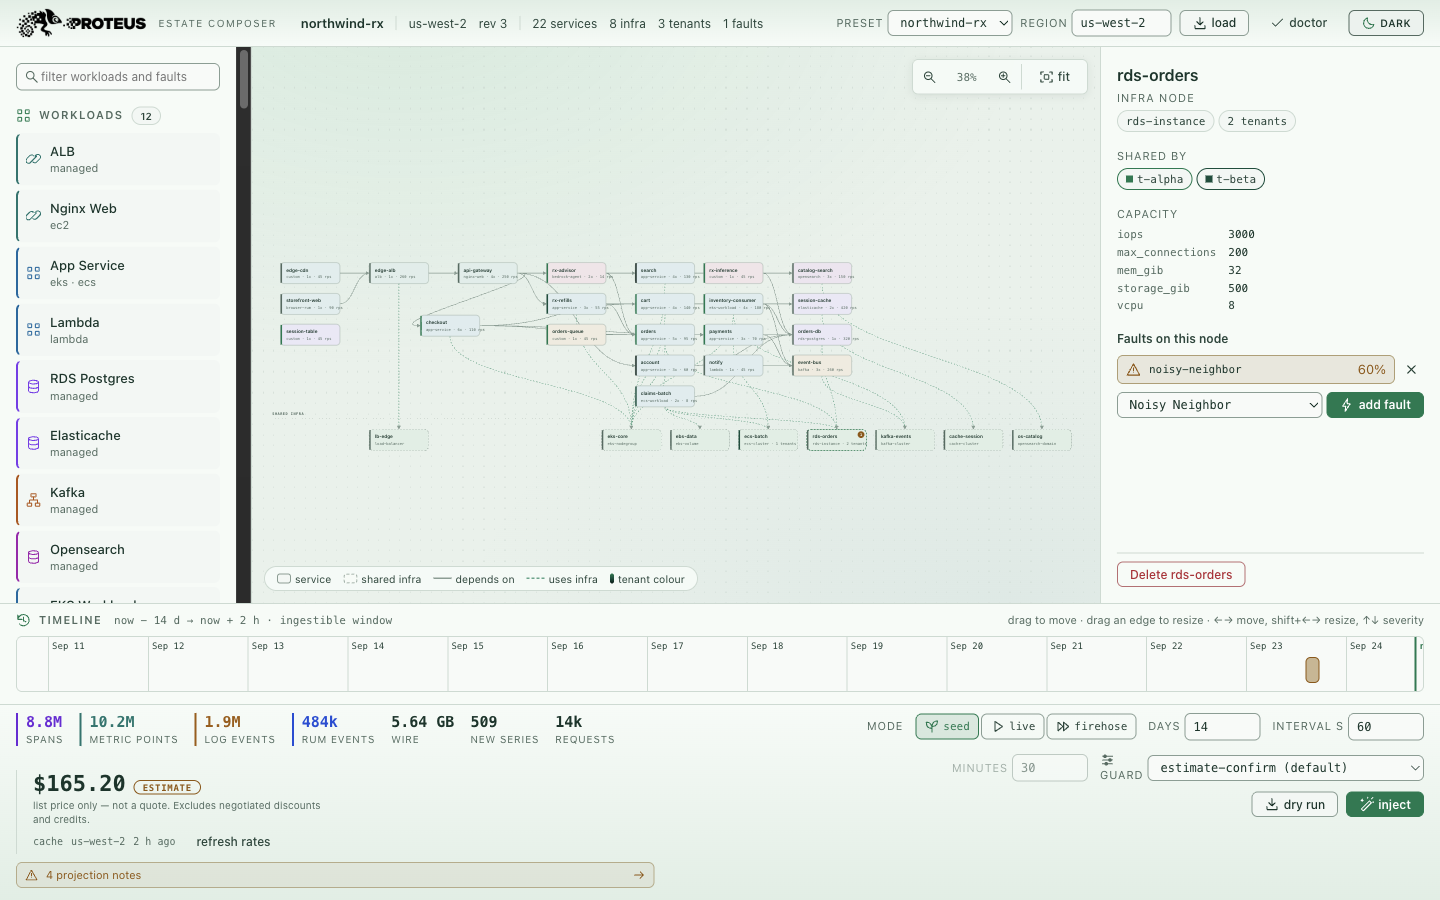
Task: Select the rds-orders node in the graph
Action: [837, 440]
